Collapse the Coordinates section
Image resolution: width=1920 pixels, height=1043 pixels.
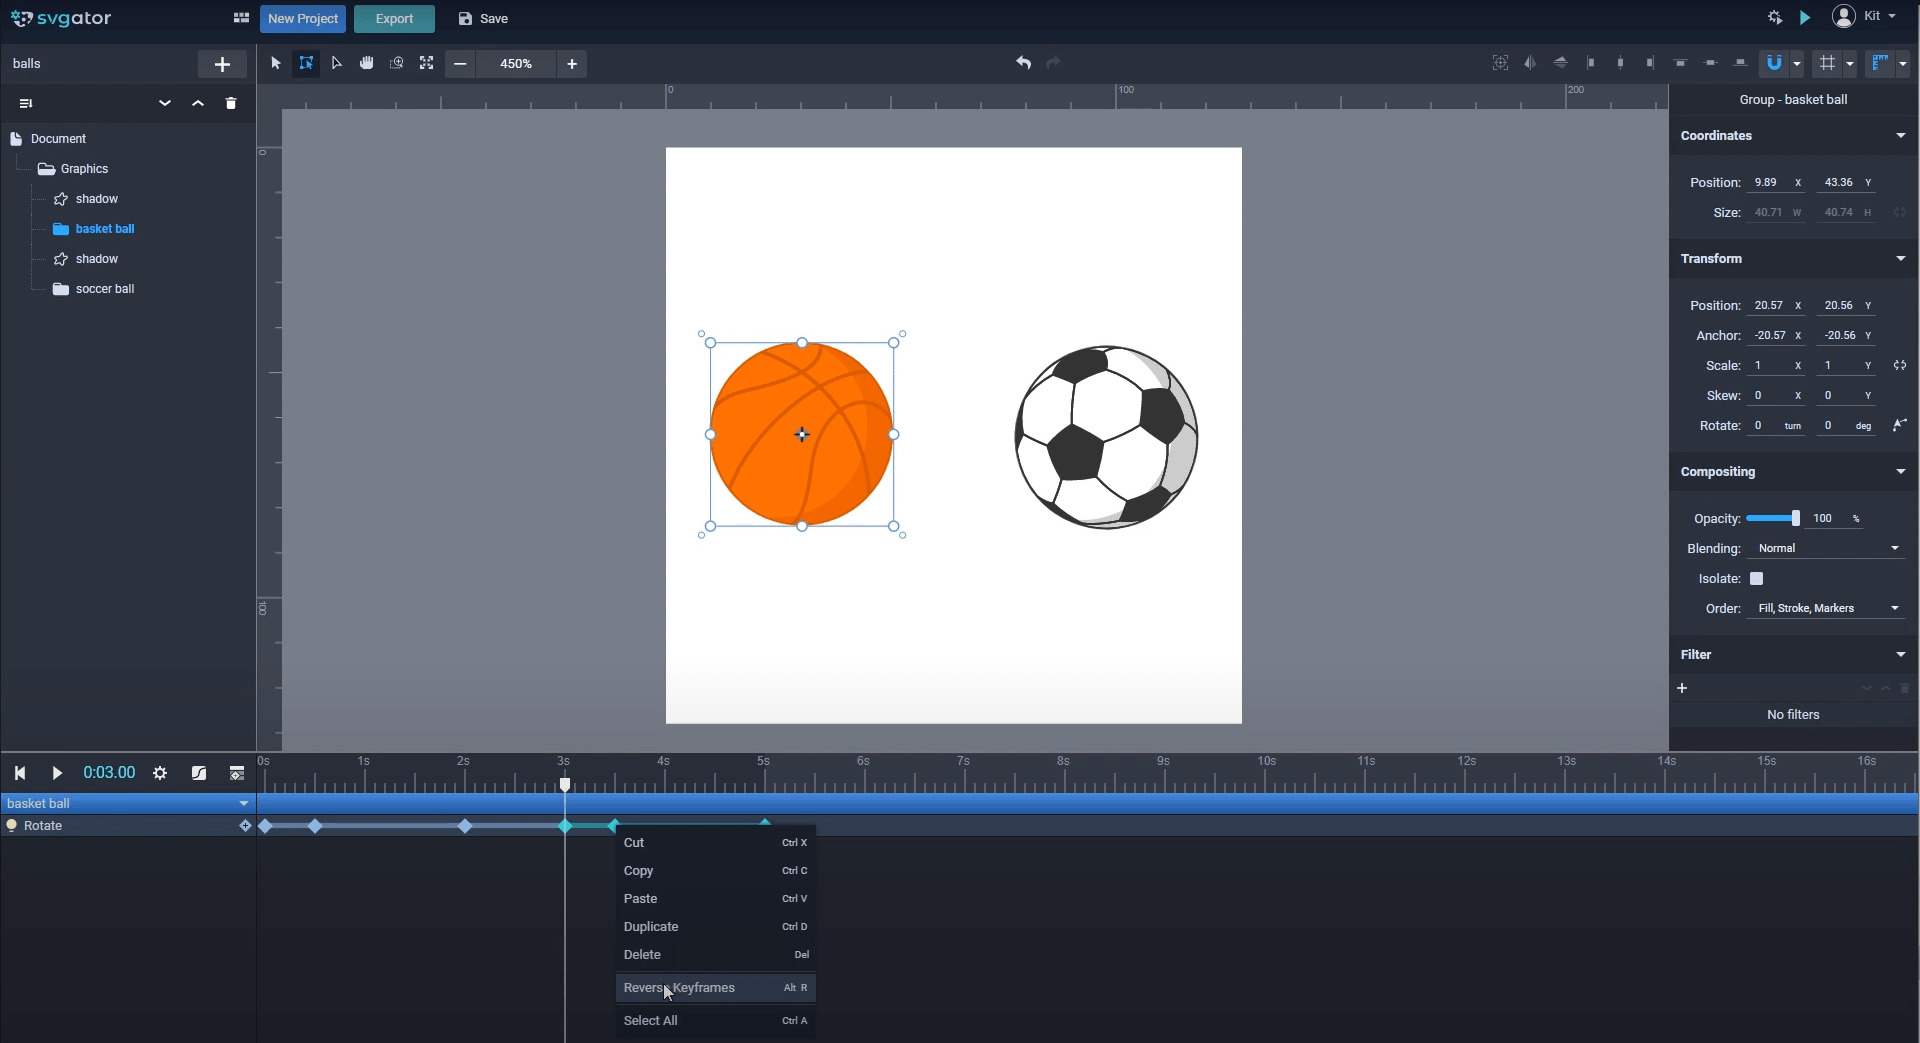1900,136
